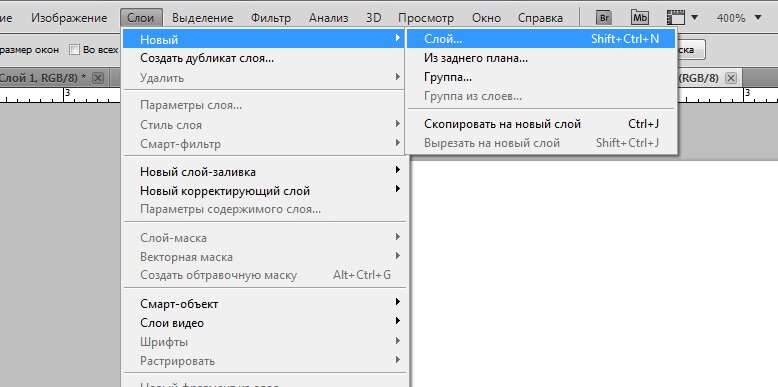Expand the 'Смарт-объект' submenu
Viewport: 778px width, 387px height.
[264, 304]
